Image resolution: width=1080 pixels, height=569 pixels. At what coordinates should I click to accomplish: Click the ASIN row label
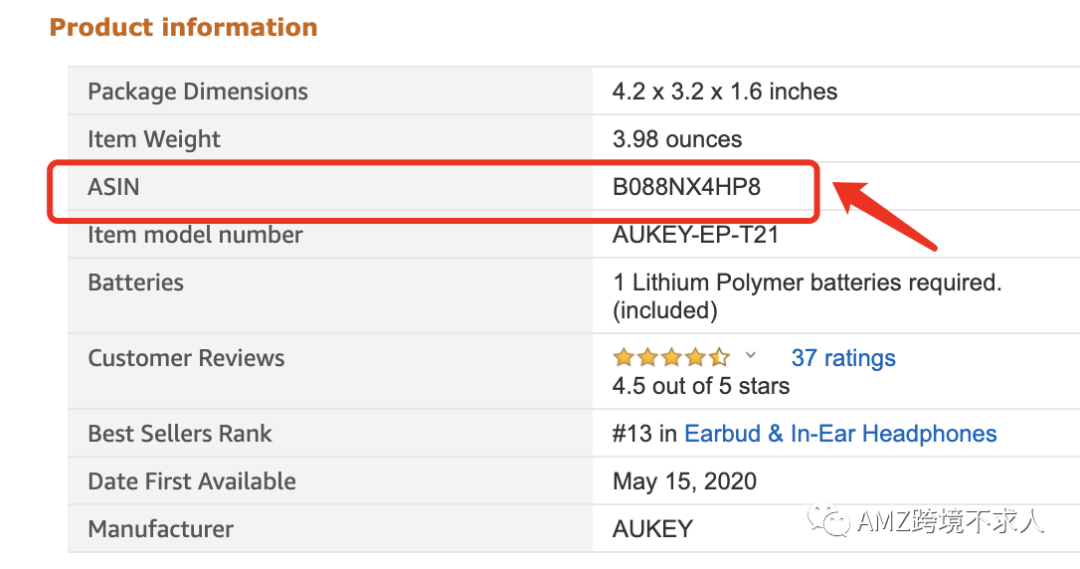point(114,187)
